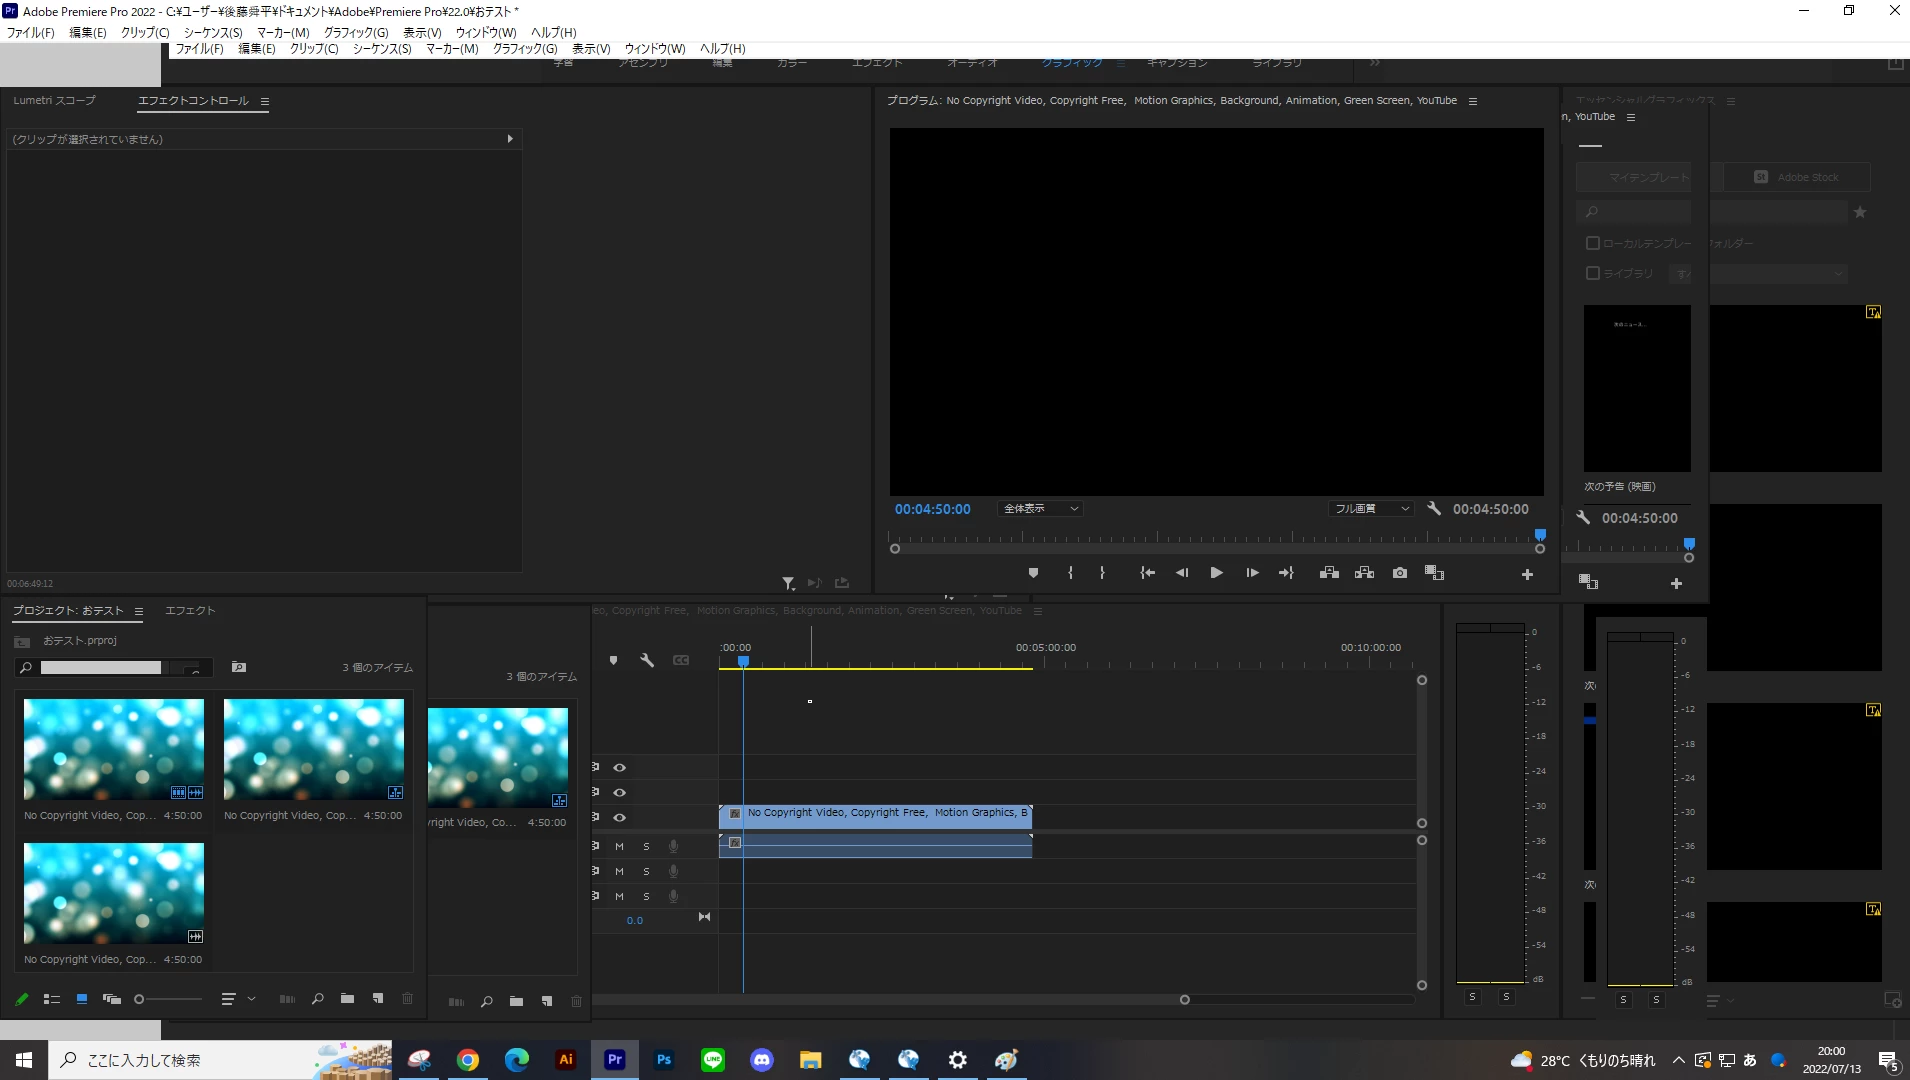Mute the audio track containing the clip
Viewport: 1910px width, 1080px height.
[x=619, y=847]
